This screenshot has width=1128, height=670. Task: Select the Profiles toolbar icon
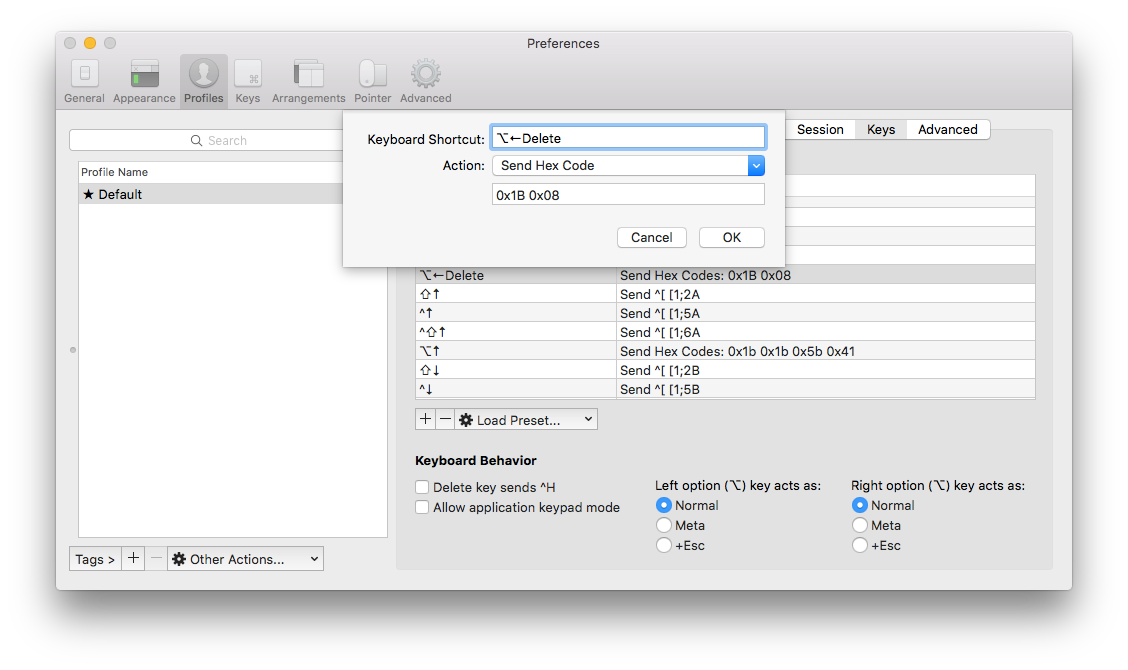click(204, 82)
